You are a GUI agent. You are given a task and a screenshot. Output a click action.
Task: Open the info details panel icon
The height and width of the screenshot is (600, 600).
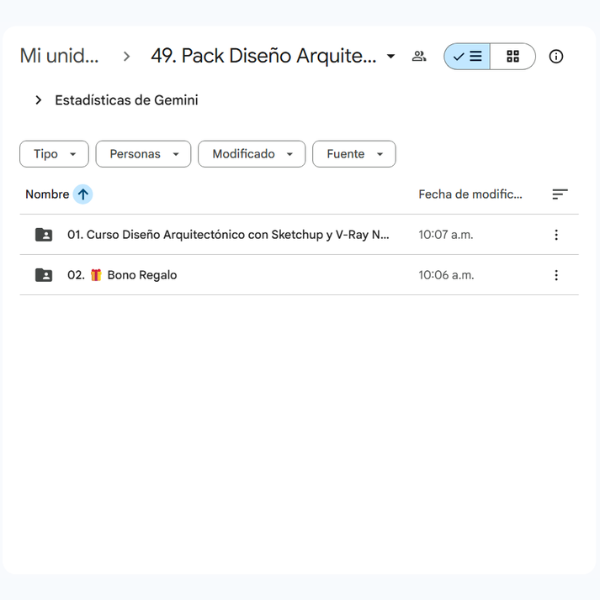click(x=556, y=57)
